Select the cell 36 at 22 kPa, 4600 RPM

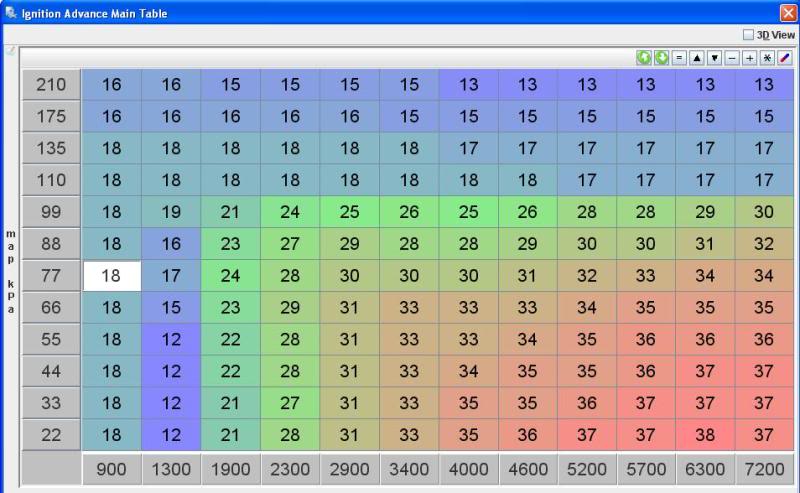[x=528, y=435]
